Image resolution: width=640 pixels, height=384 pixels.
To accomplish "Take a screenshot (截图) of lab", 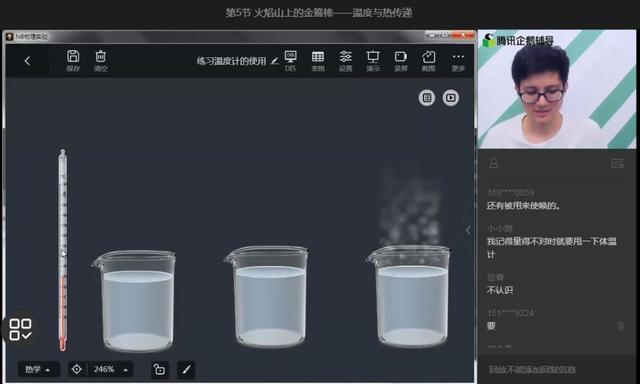I will pos(428,60).
